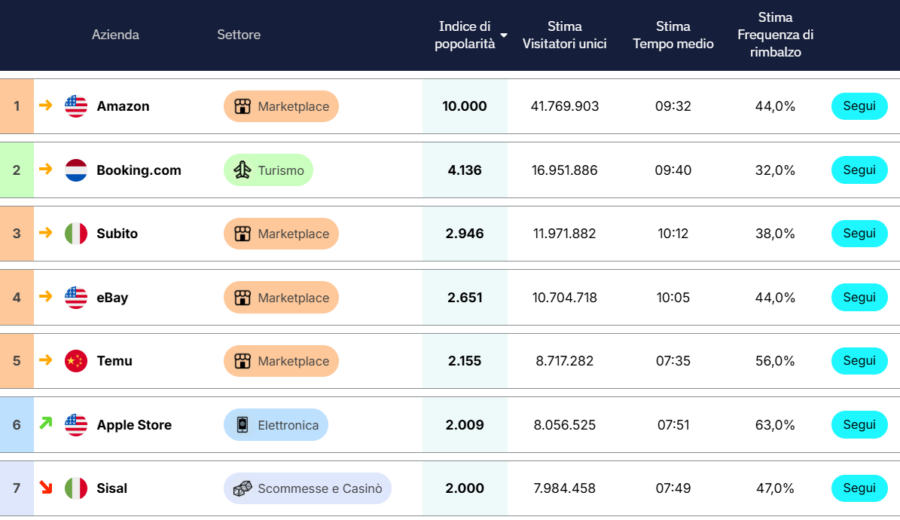Click the USA flag icon next to Apple Store
Image resolution: width=900 pixels, height=520 pixels.
[76, 425]
